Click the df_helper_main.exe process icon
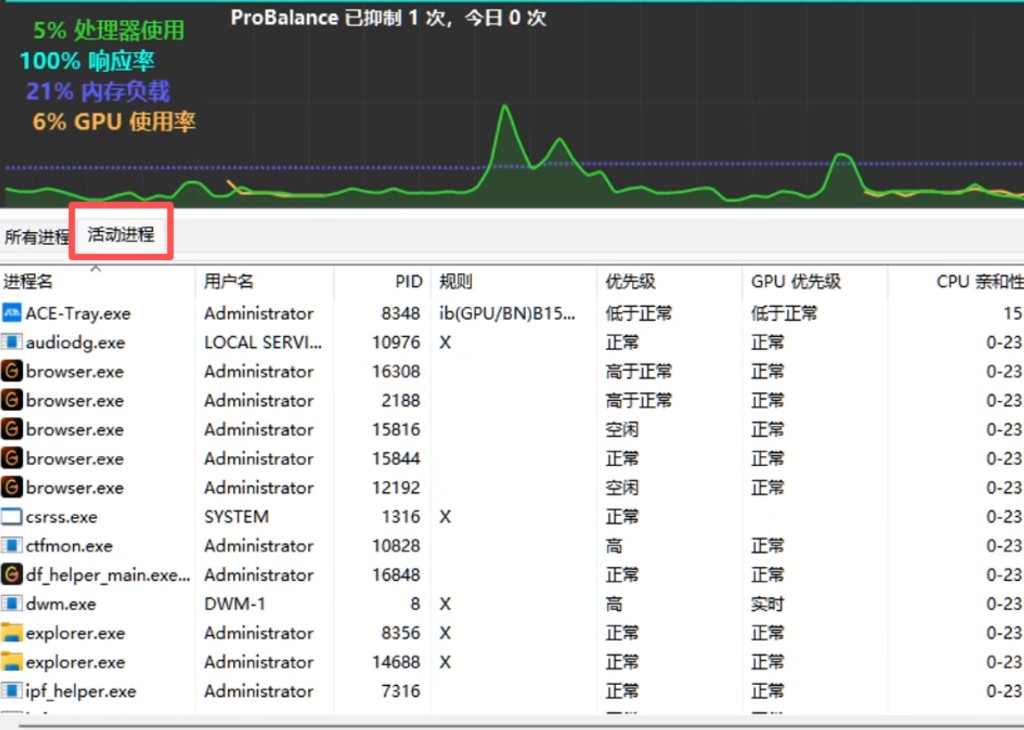Screen dimensions: 1024x730 point(12,575)
